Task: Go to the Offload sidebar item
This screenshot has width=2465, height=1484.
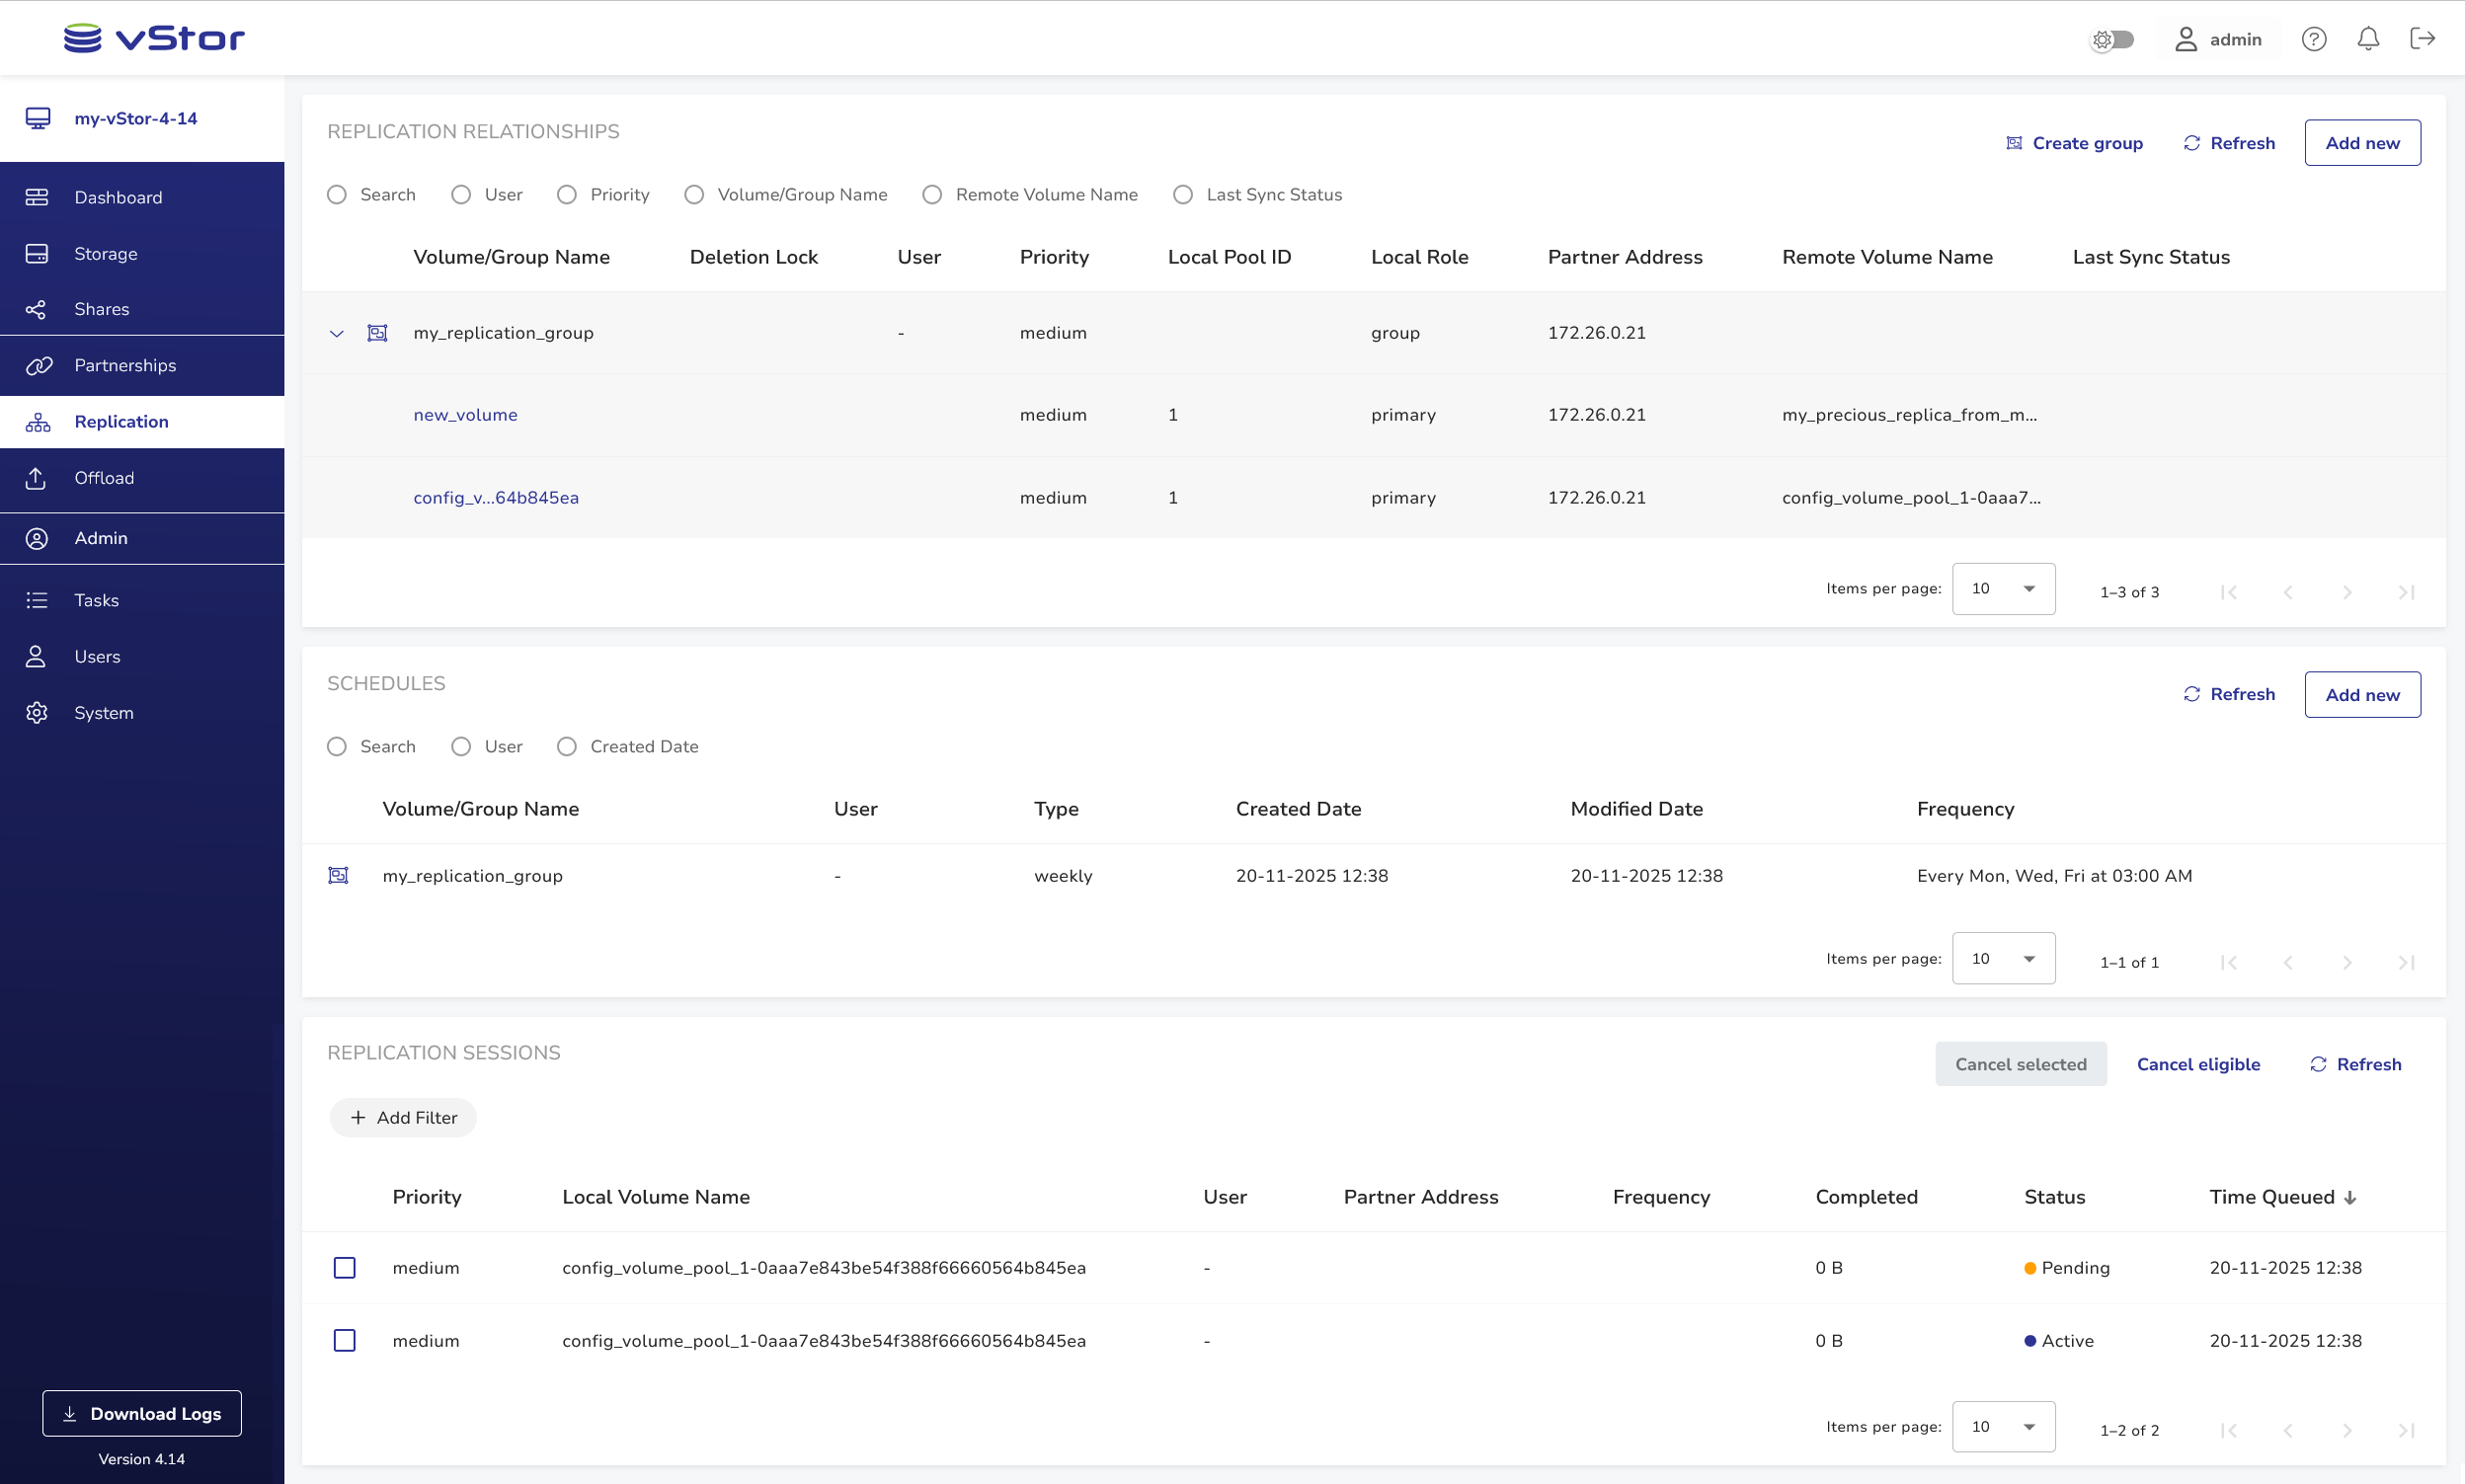Action: tap(104, 478)
